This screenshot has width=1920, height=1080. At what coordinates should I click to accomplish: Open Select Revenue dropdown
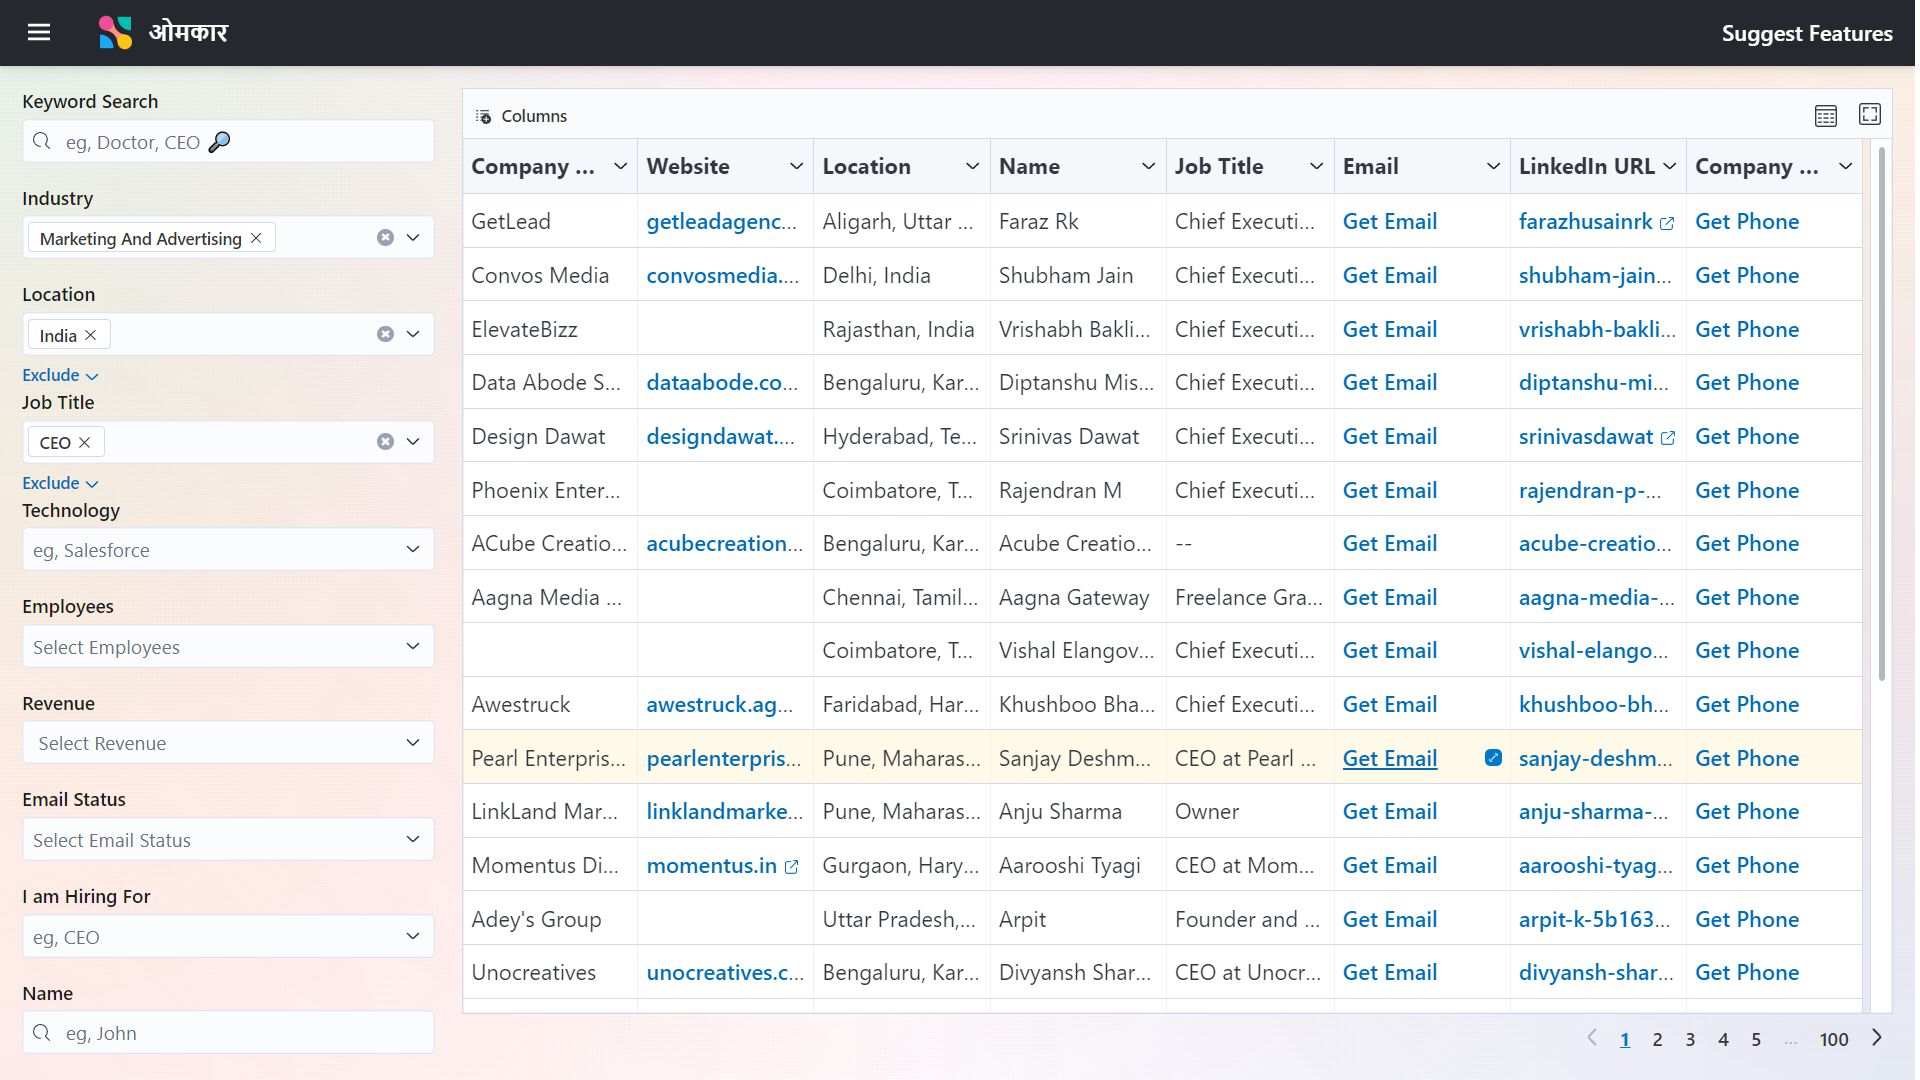point(228,743)
